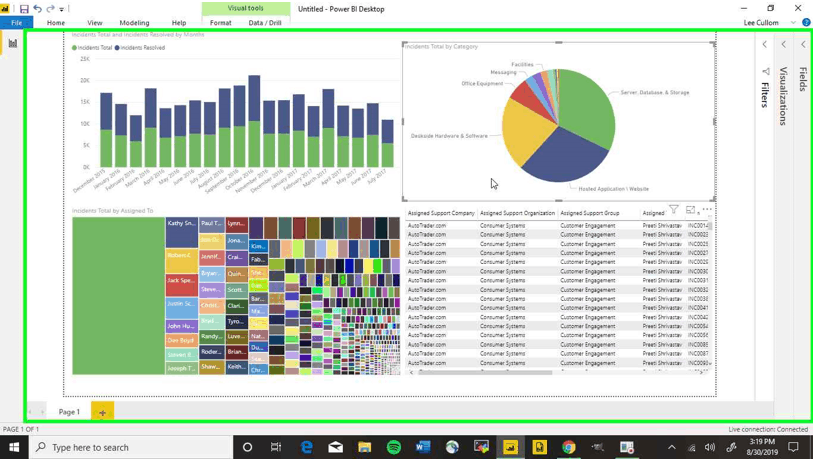Open the File menu
Screen dimensions: 814x461
point(17,23)
